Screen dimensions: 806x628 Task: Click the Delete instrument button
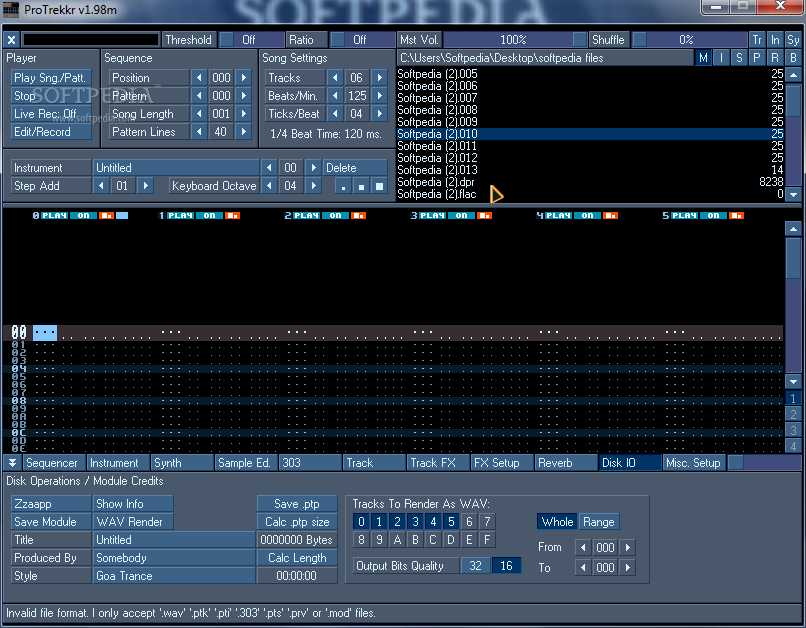(x=355, y=168)
